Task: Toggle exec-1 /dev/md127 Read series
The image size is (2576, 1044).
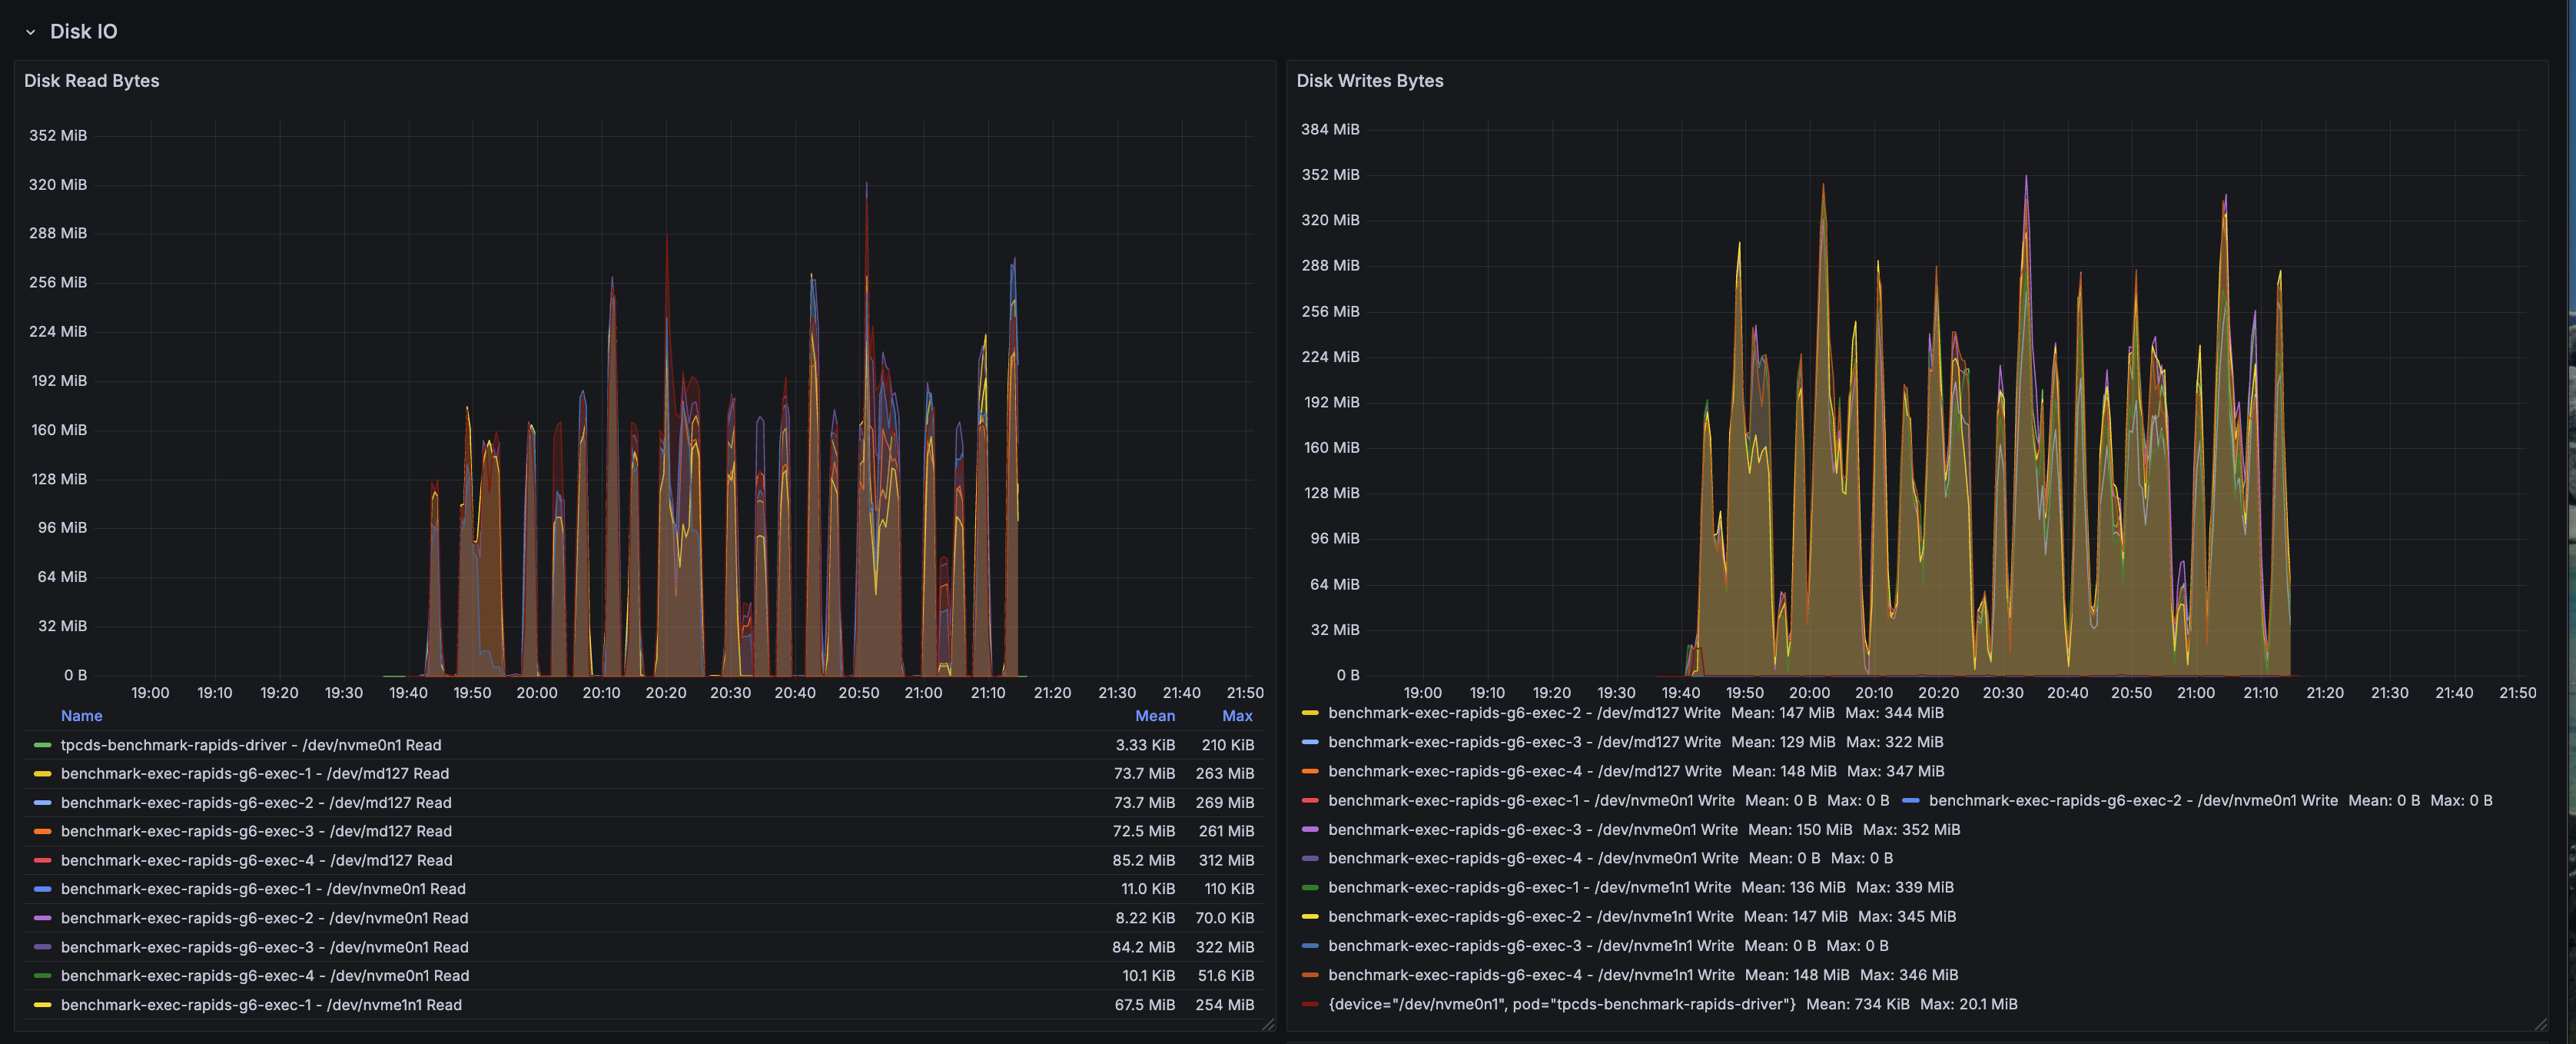Action: tap(254, 774)
